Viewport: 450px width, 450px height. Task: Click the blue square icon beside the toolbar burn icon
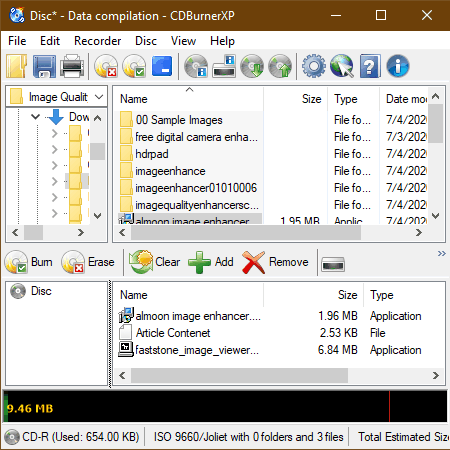tap(162, 66)
